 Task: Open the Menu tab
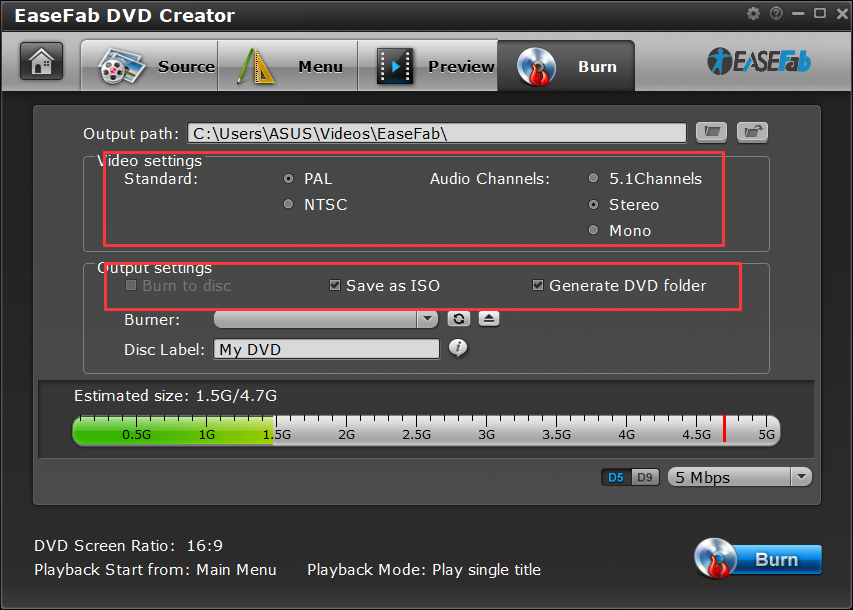click(x=292, y=67)
